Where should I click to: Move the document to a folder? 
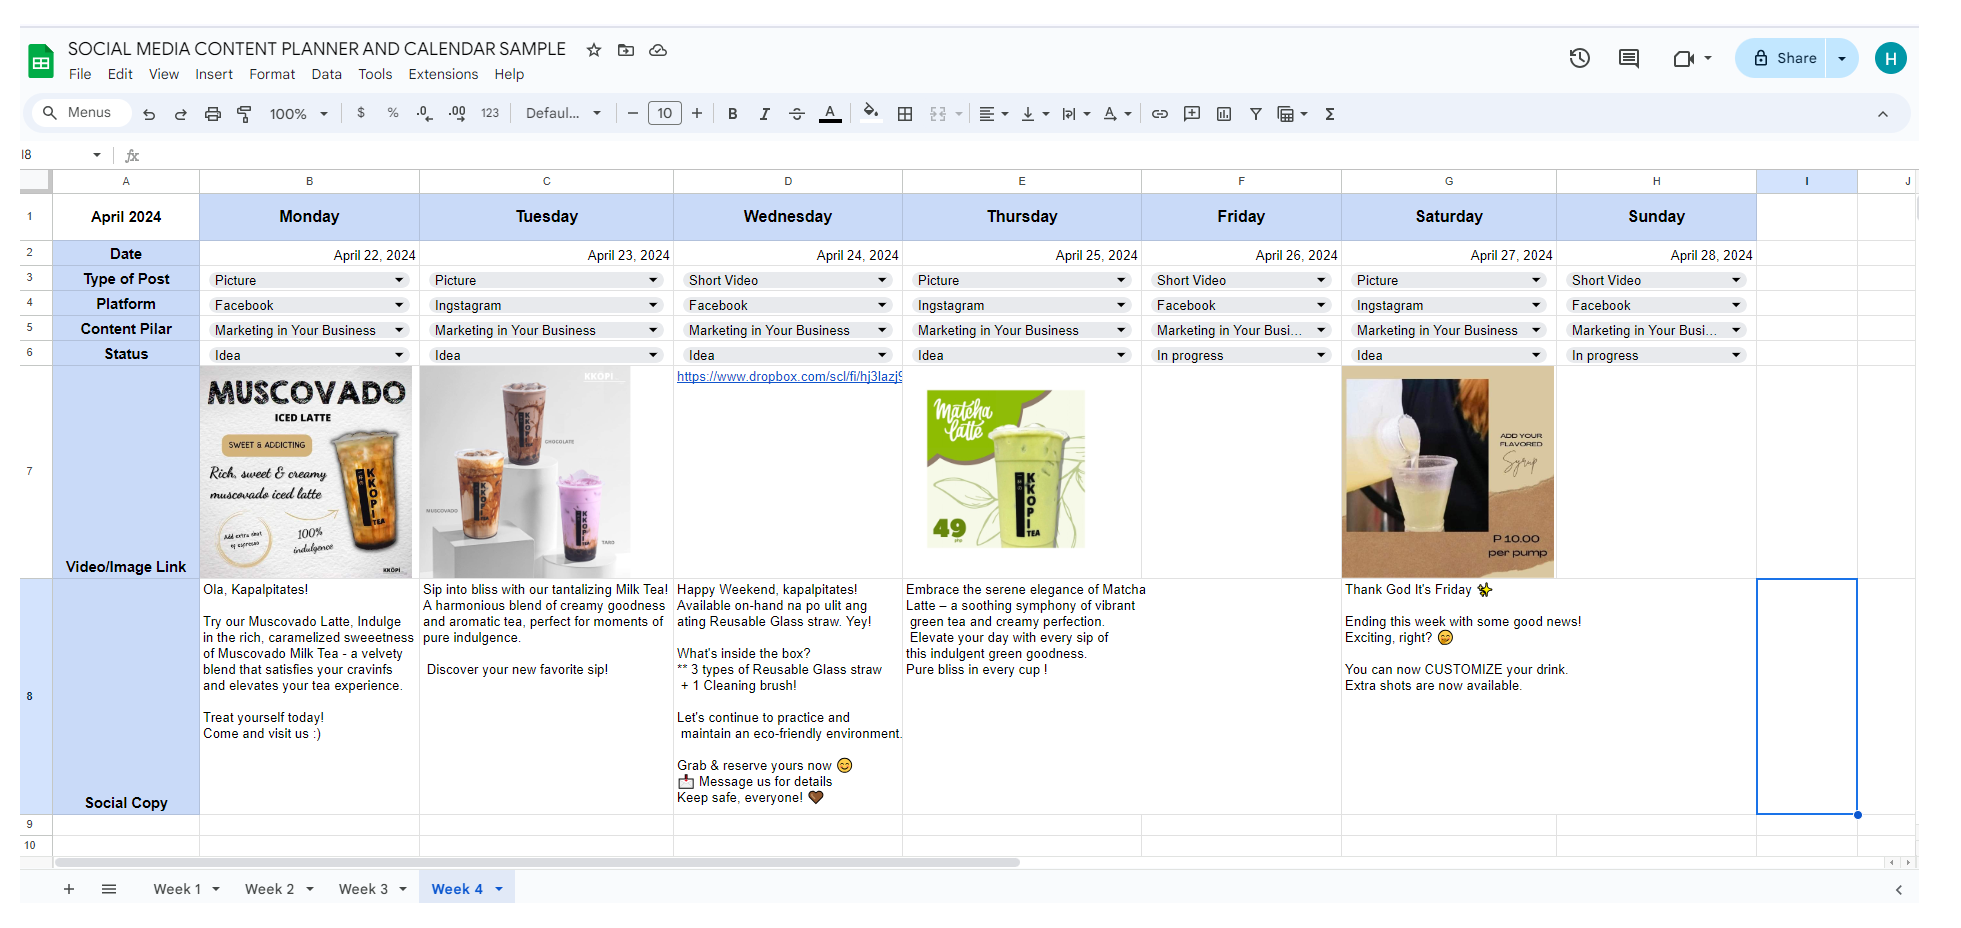(626, 50)
